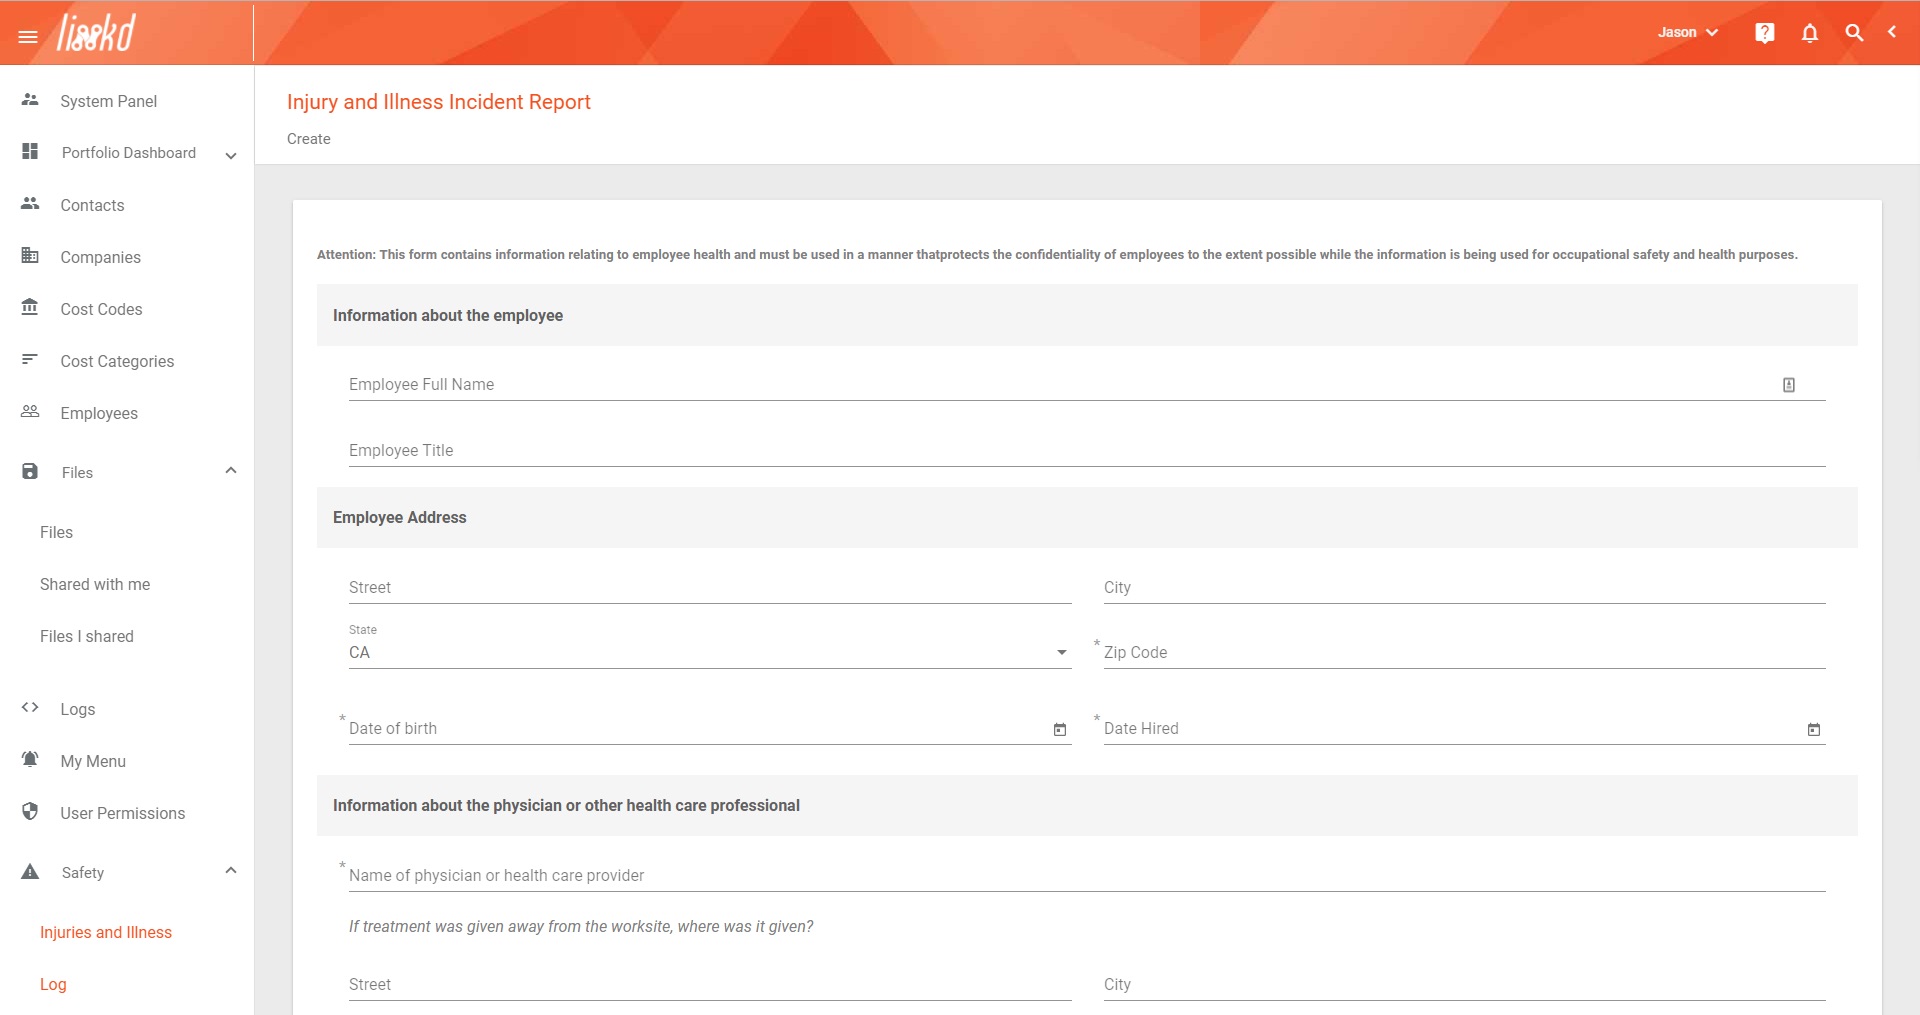Collapse the Safety sidebar section
The height and width of the screenshot is (1015, 1920).
(231, 871)
